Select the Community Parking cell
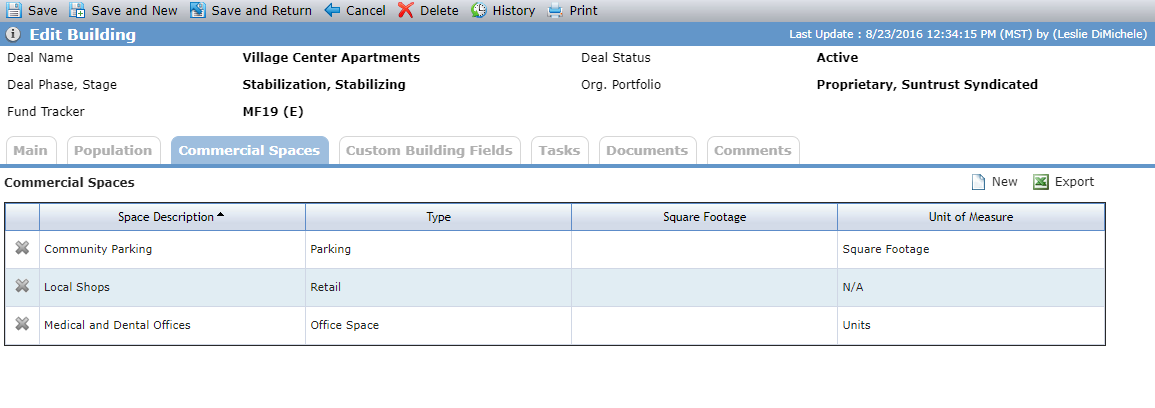 point(172,249)
